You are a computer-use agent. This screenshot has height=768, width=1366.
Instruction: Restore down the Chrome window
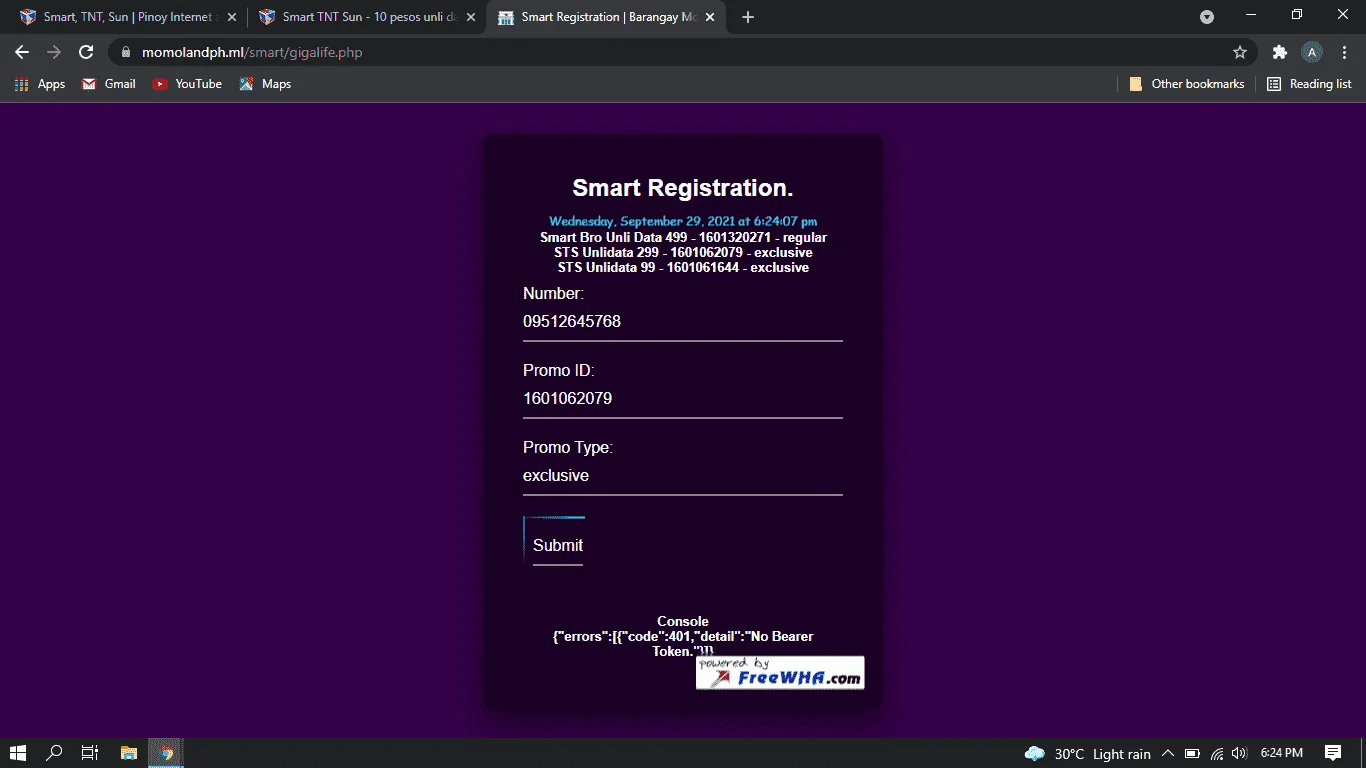point(1297,15)
